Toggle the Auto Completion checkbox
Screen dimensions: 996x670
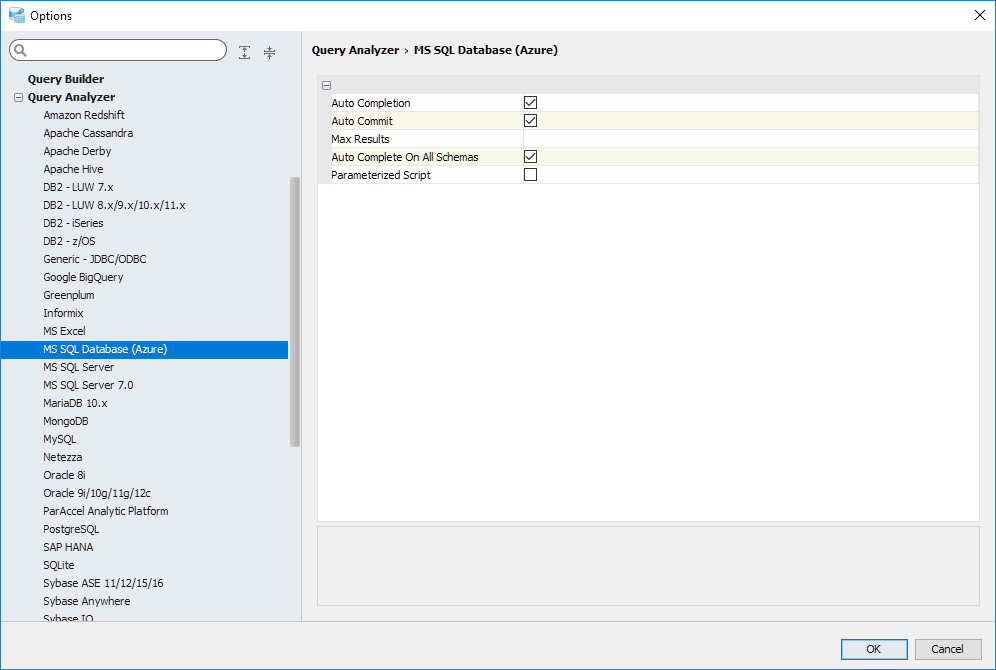(531, 103)
